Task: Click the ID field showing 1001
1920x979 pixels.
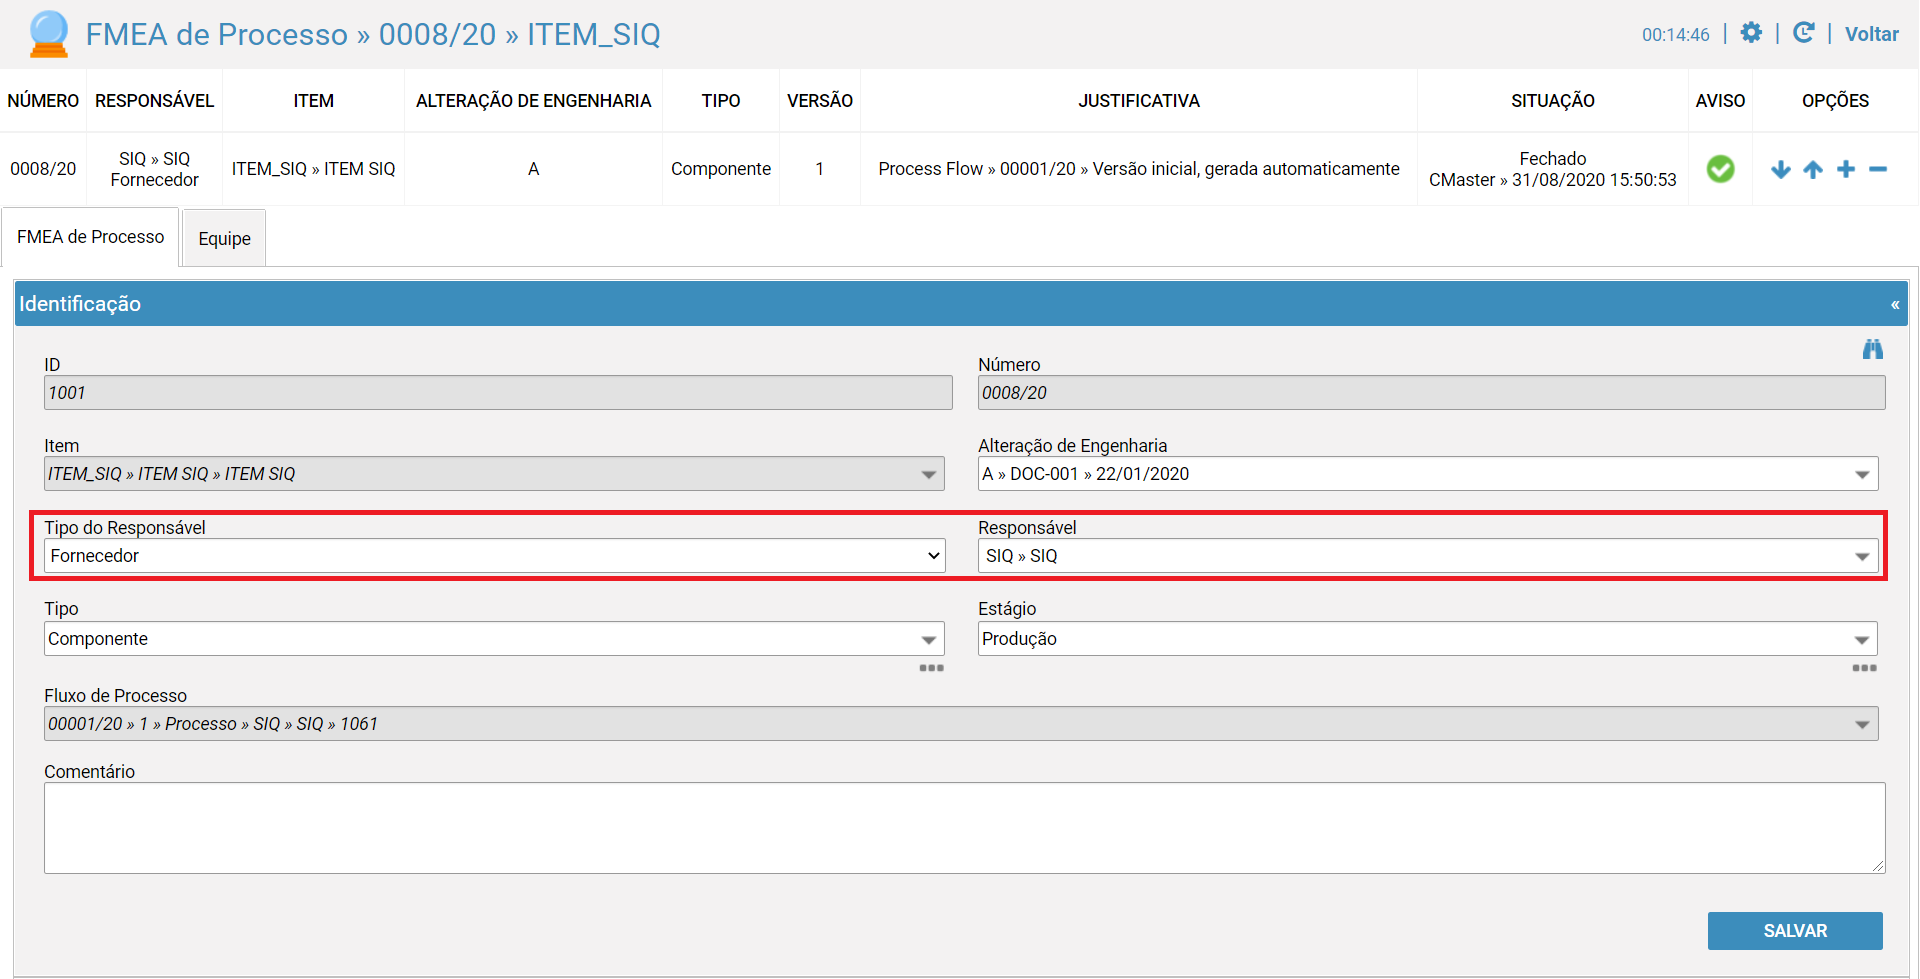Action: [x=498, y=393]
